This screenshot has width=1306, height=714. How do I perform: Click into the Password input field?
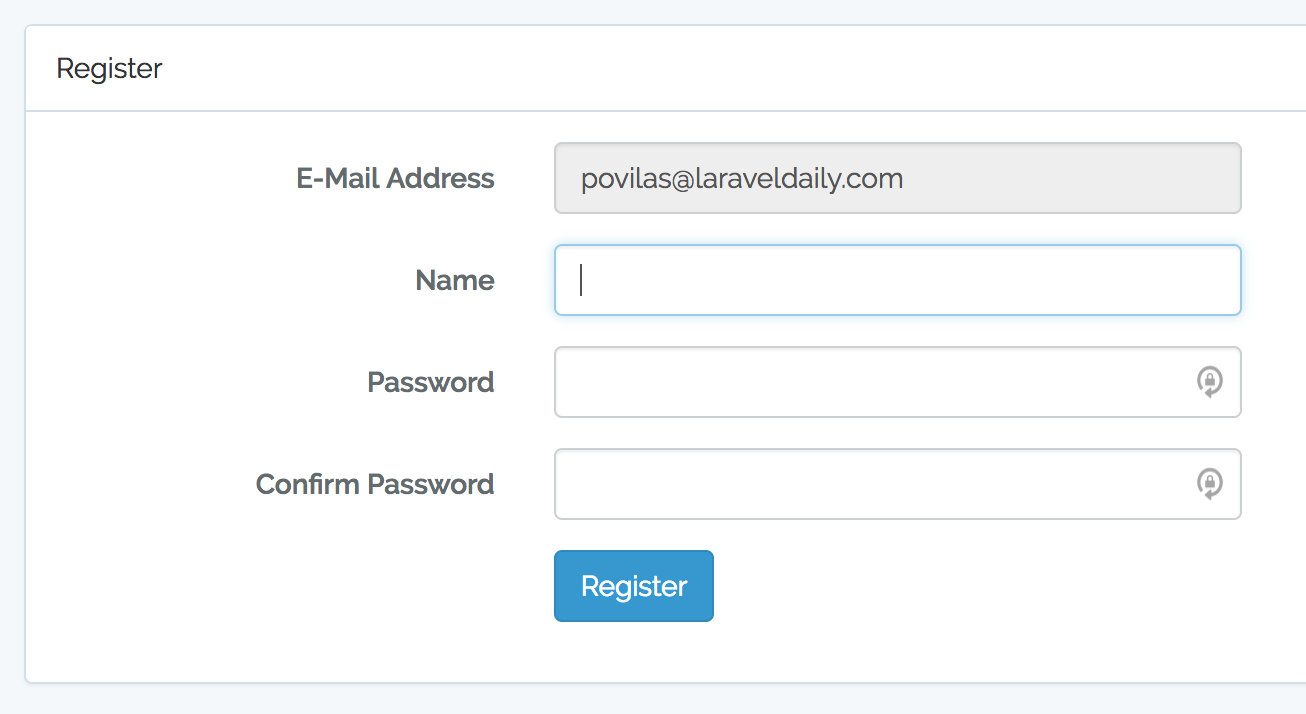870,382
